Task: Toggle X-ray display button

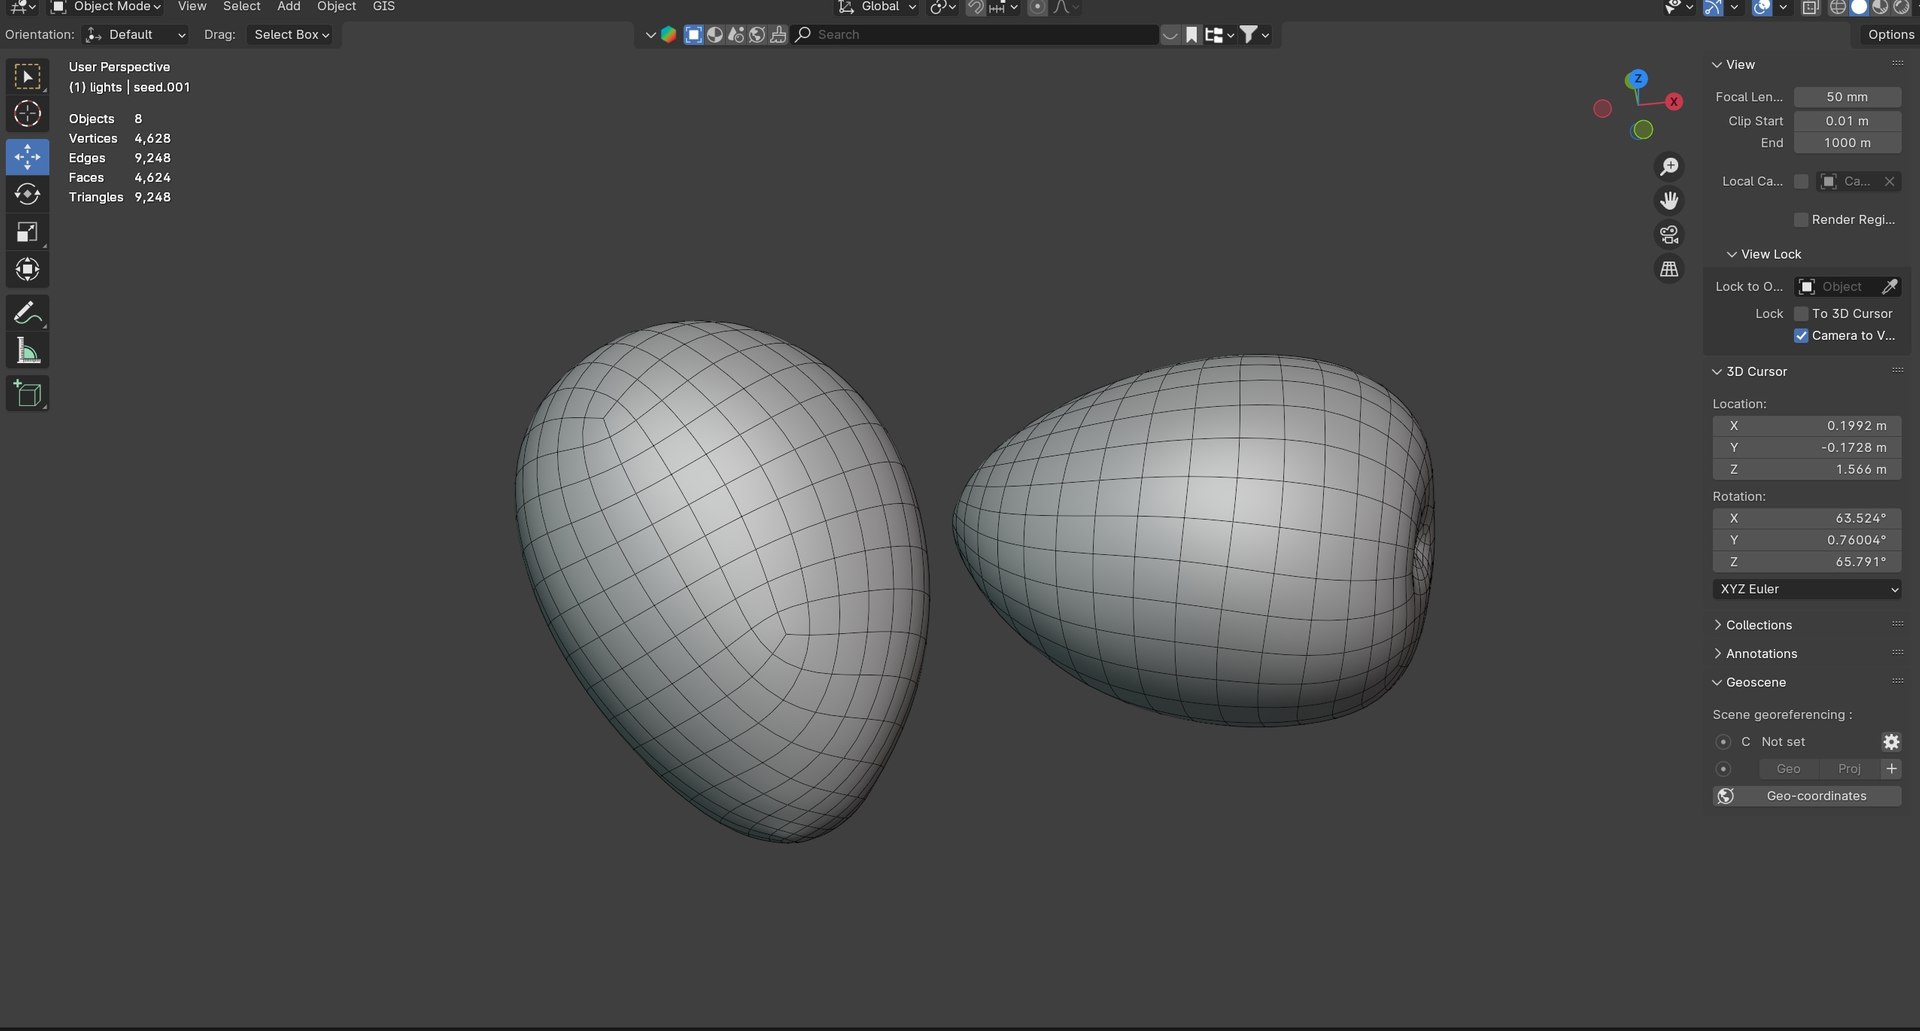Action: point(1810,7)
